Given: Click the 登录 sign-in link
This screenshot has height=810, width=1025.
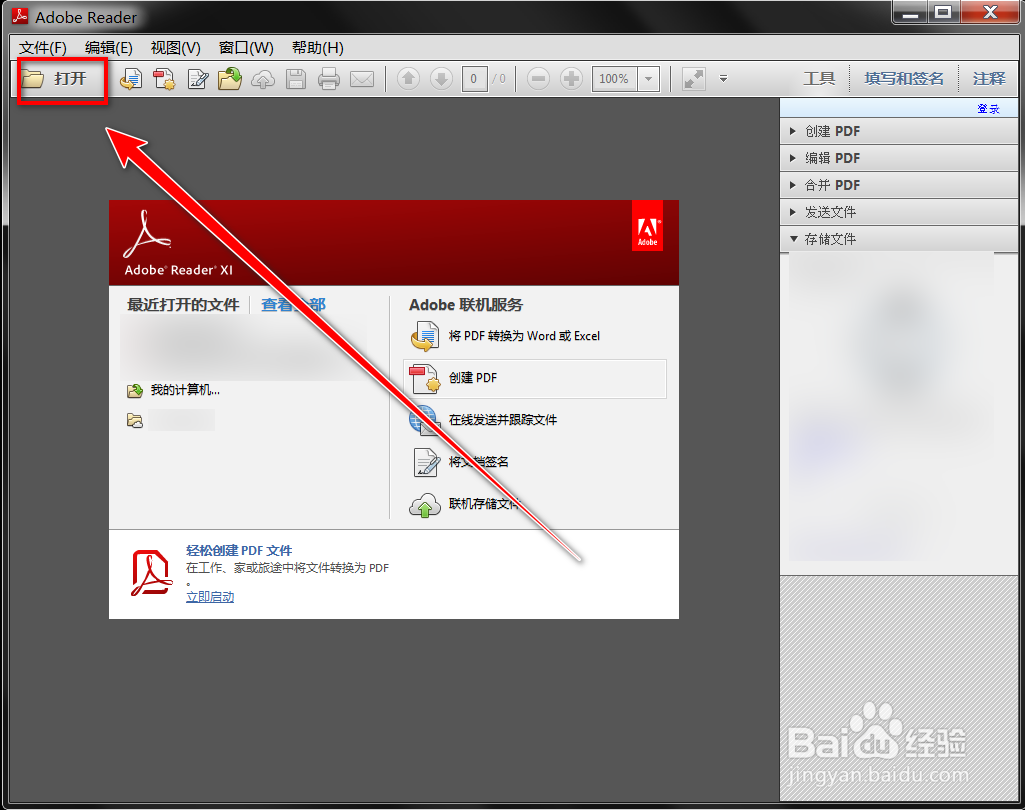Looking at the screenshot, I should tap(988, 109).
